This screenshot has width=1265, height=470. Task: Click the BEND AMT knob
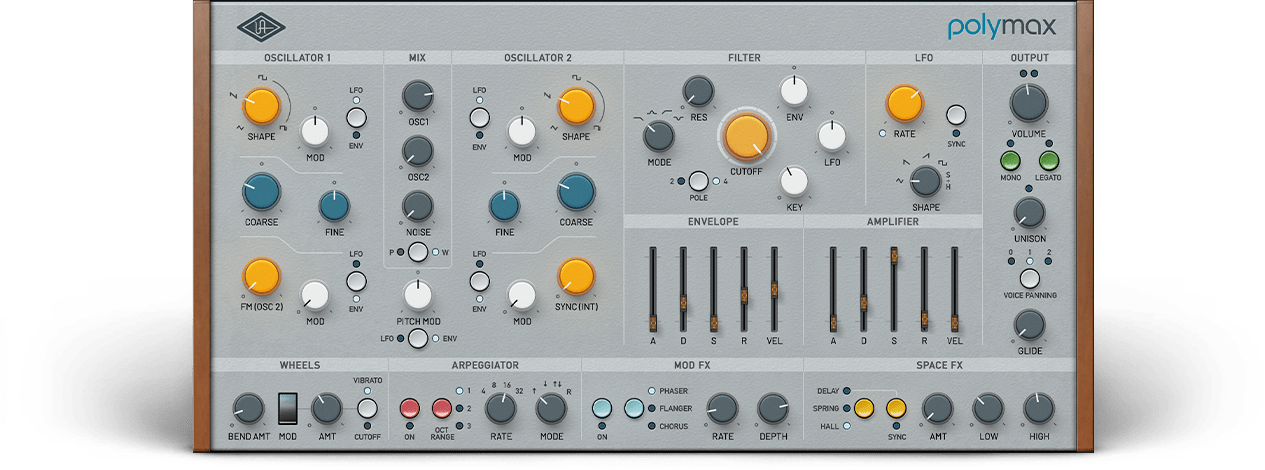click(x=246, y=408)
